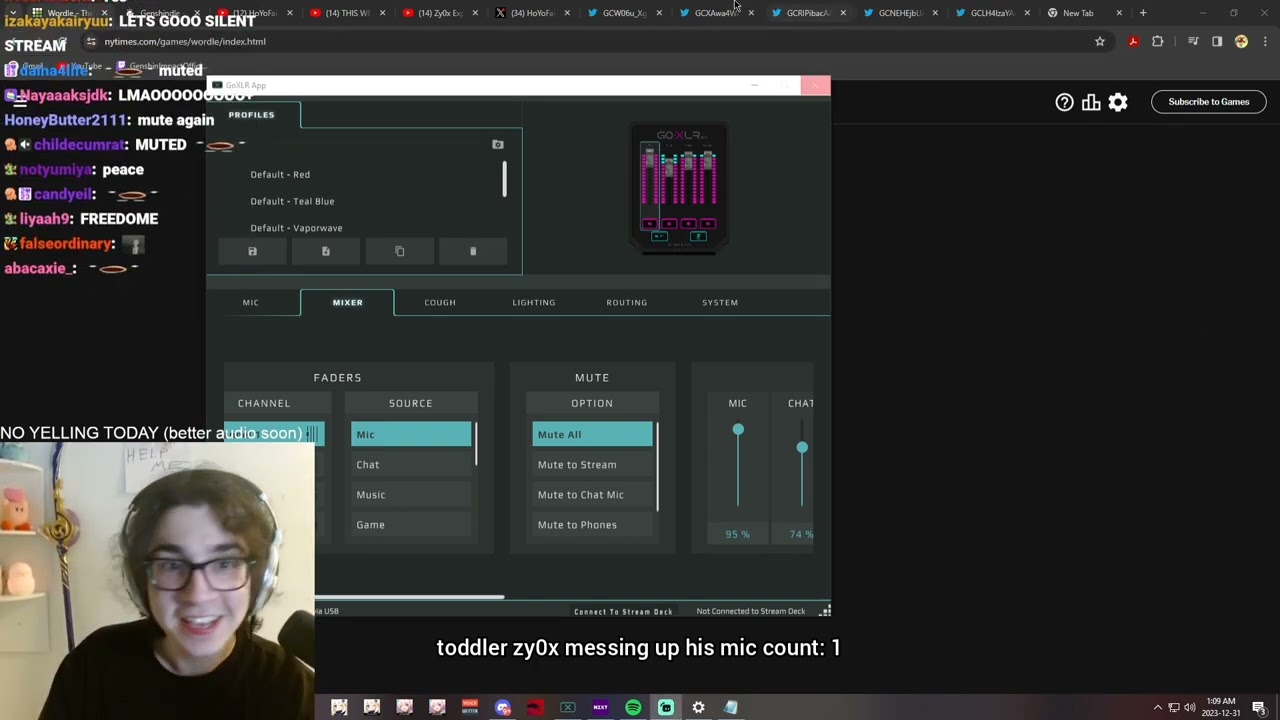Click the save-as-new profile icon

point(326,251)
